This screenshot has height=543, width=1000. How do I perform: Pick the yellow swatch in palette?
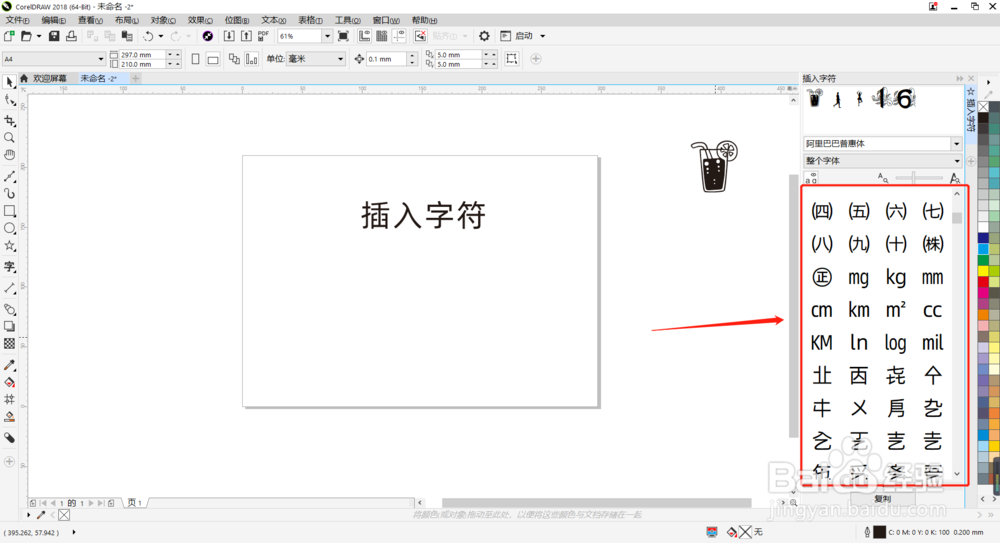coord(983,271)
